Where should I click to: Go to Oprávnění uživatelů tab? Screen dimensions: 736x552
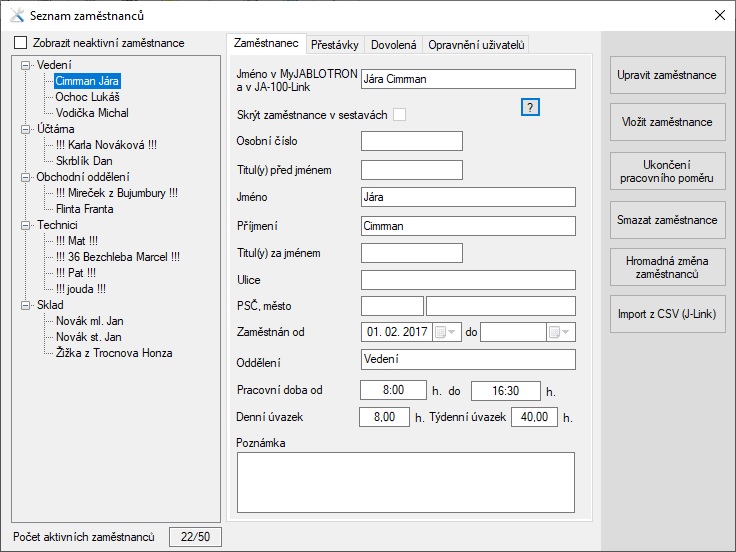(476, 44)
